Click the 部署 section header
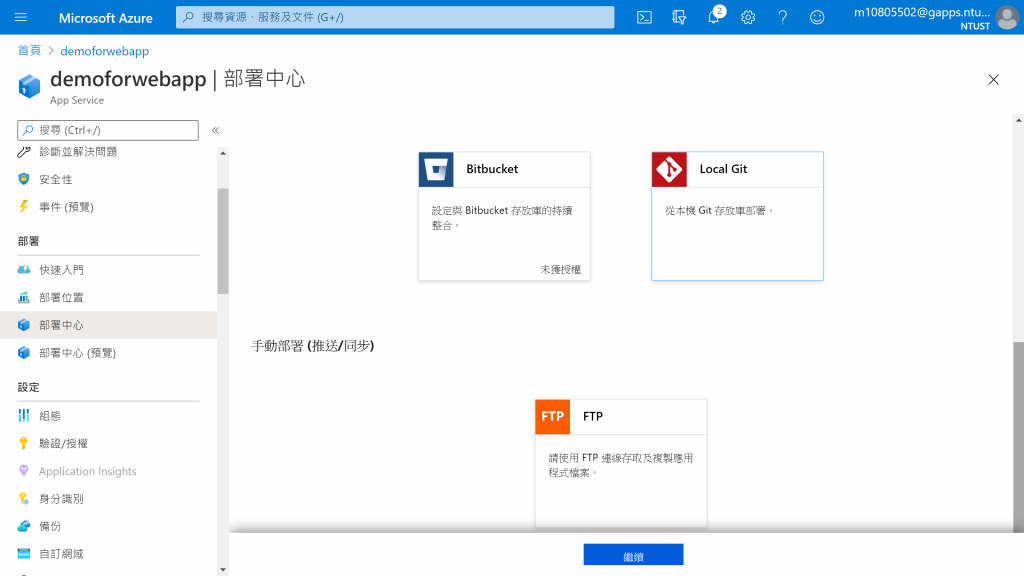 (x=29, y=242)
